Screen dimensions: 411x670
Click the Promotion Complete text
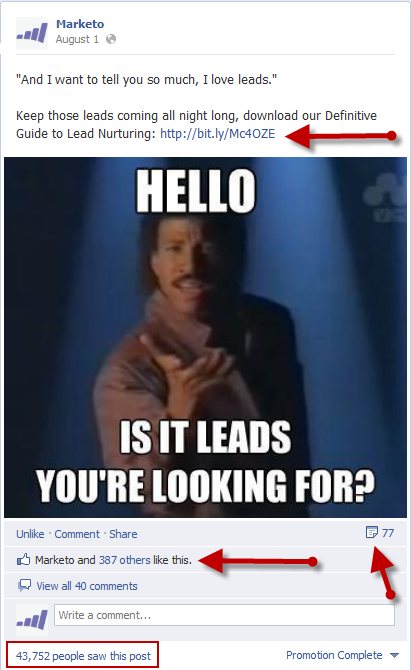[334, 655]
